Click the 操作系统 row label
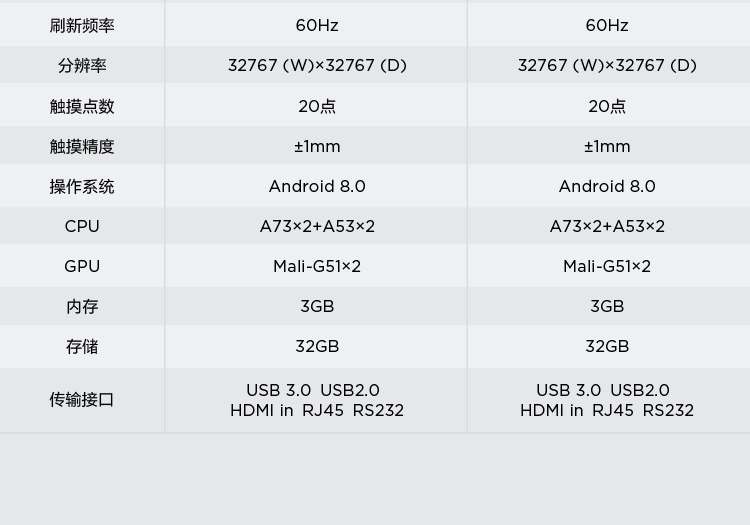 [82, 186]
